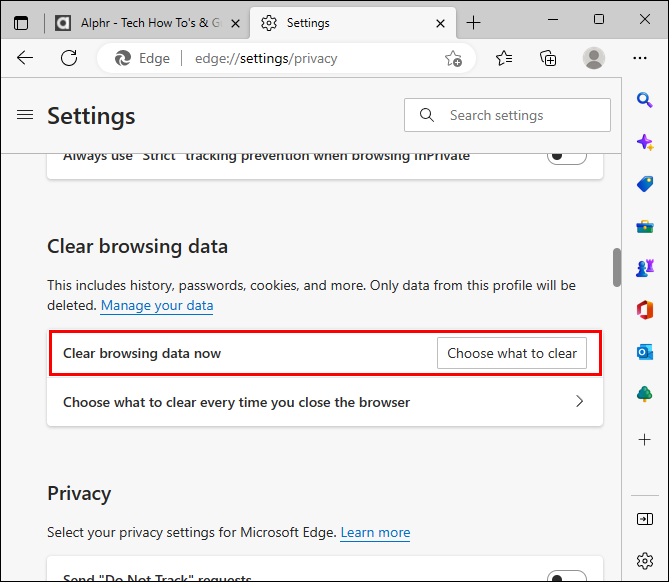Open the Manage your data link

(157, 305)
